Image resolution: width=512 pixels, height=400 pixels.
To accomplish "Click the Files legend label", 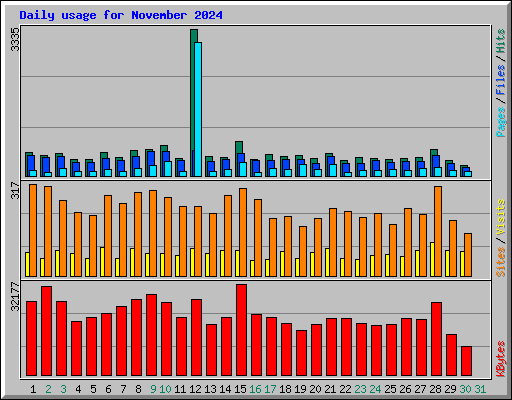I will [500, 79].
